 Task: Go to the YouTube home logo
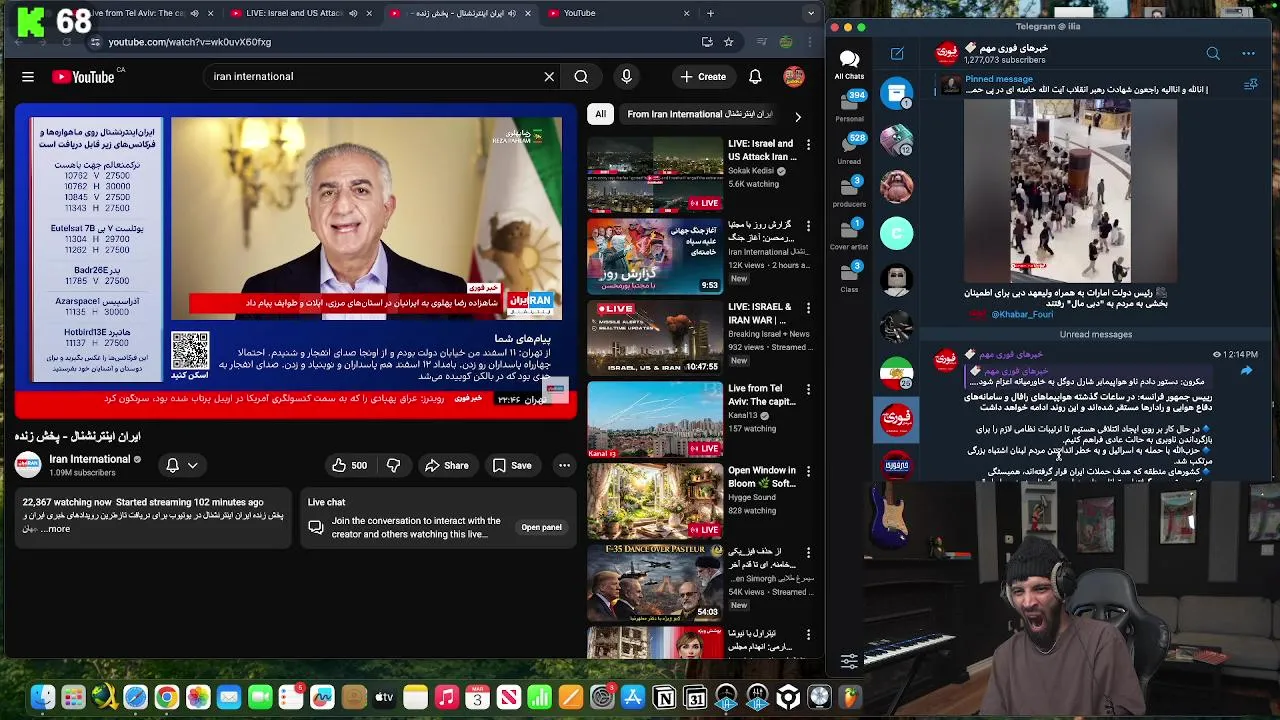tap(83, 77)
